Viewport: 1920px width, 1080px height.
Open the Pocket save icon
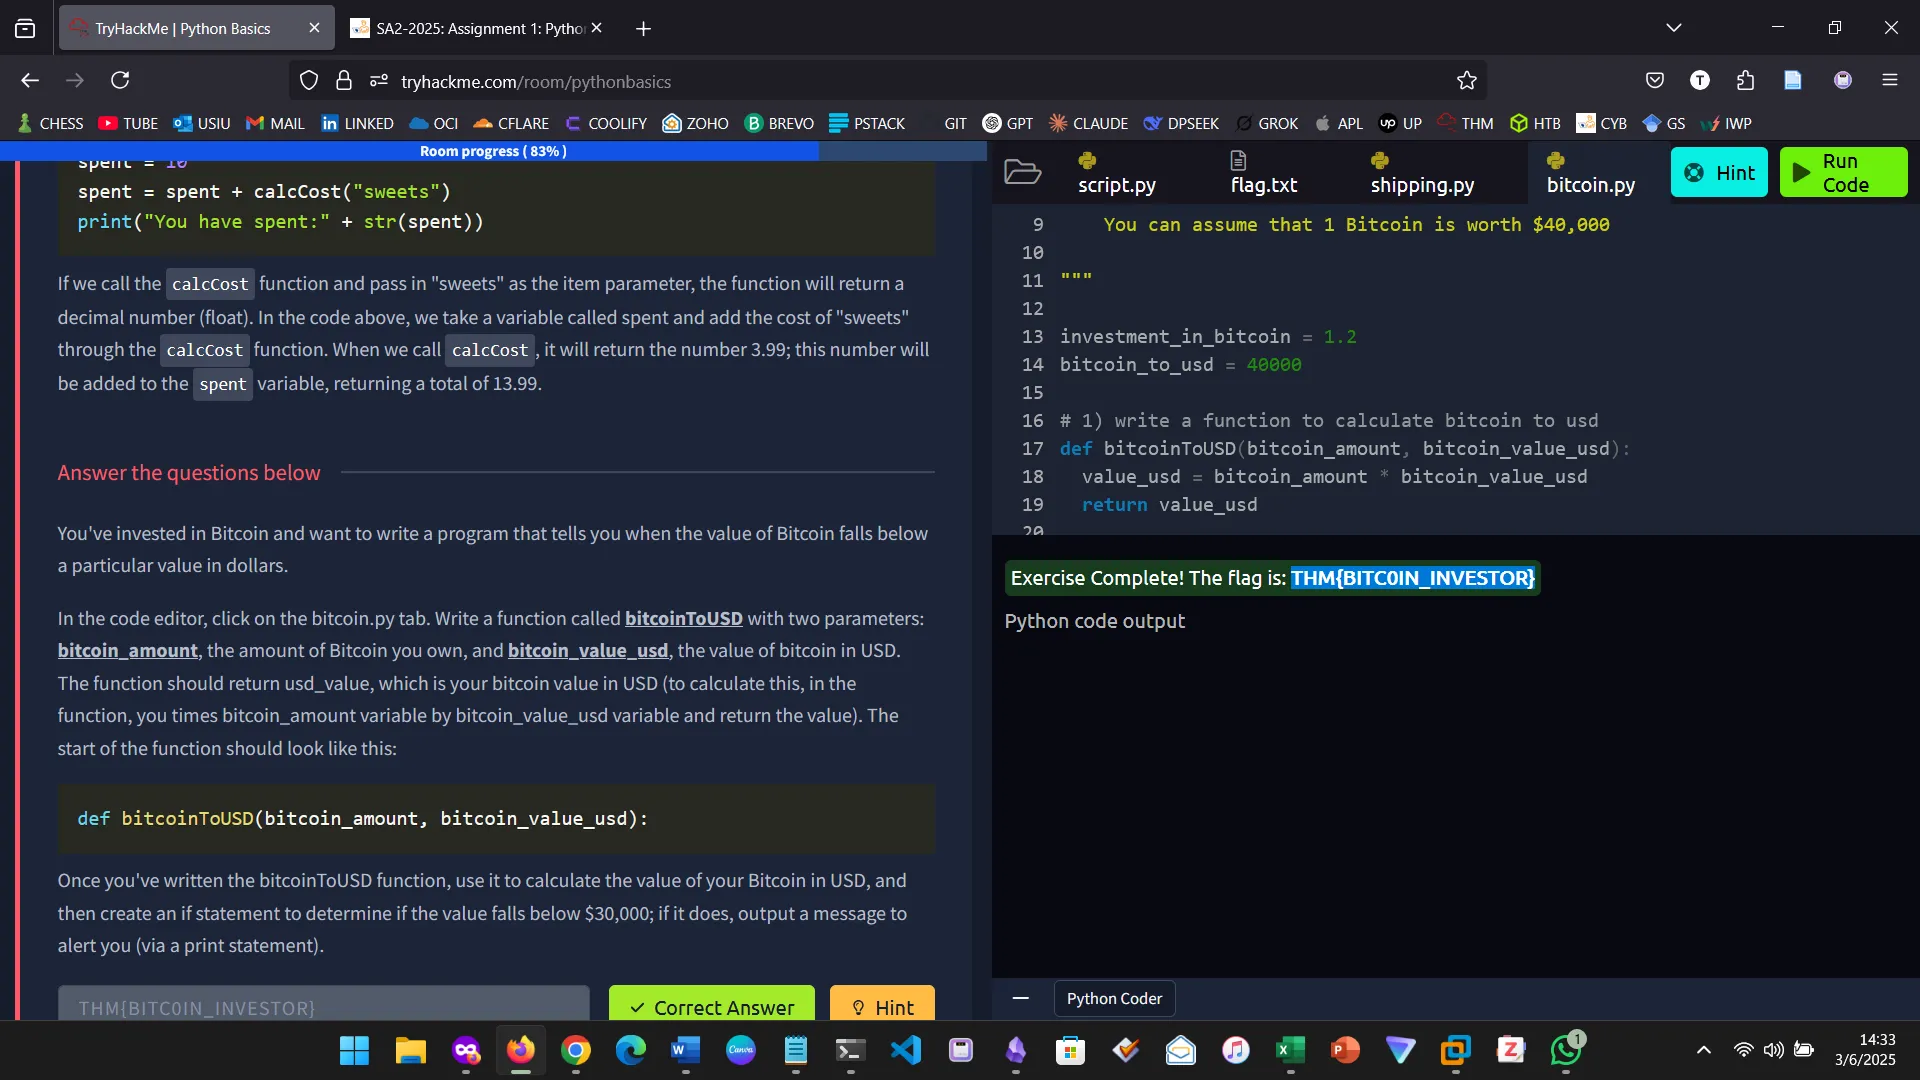coord(1655,80)
